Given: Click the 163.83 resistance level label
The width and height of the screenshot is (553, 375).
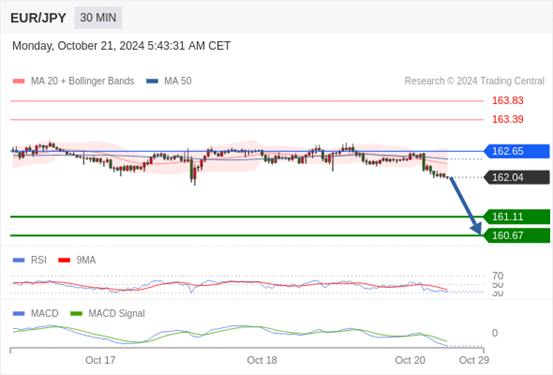Looking at the screenshot, I should (x=508, y=101).
